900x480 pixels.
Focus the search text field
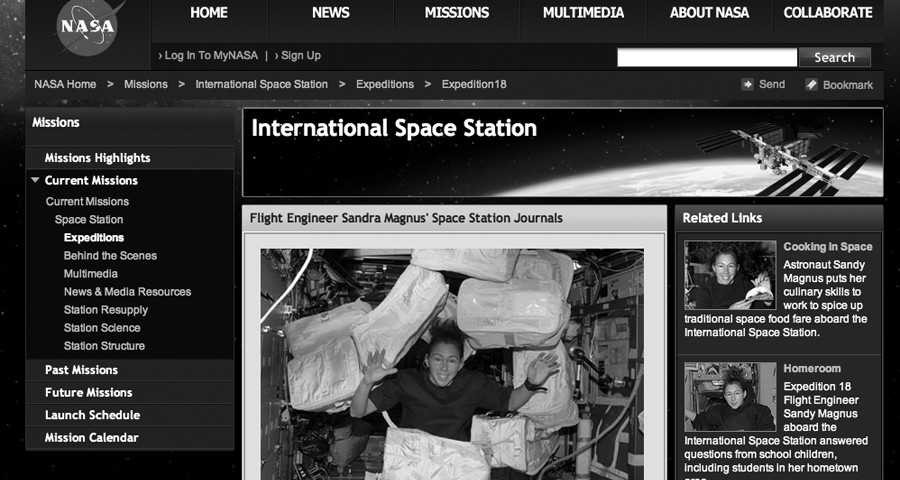point(707,57)
